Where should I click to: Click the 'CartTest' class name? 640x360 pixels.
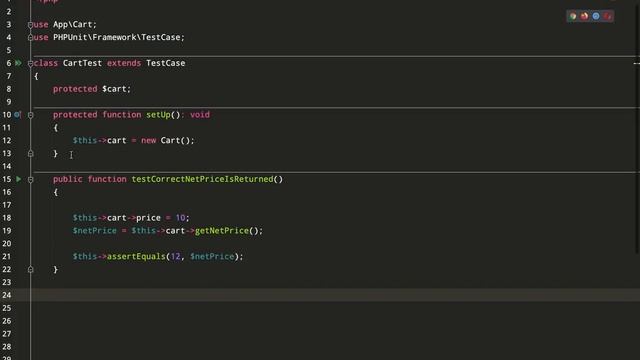pyautogui.click(x=82, y=63)
